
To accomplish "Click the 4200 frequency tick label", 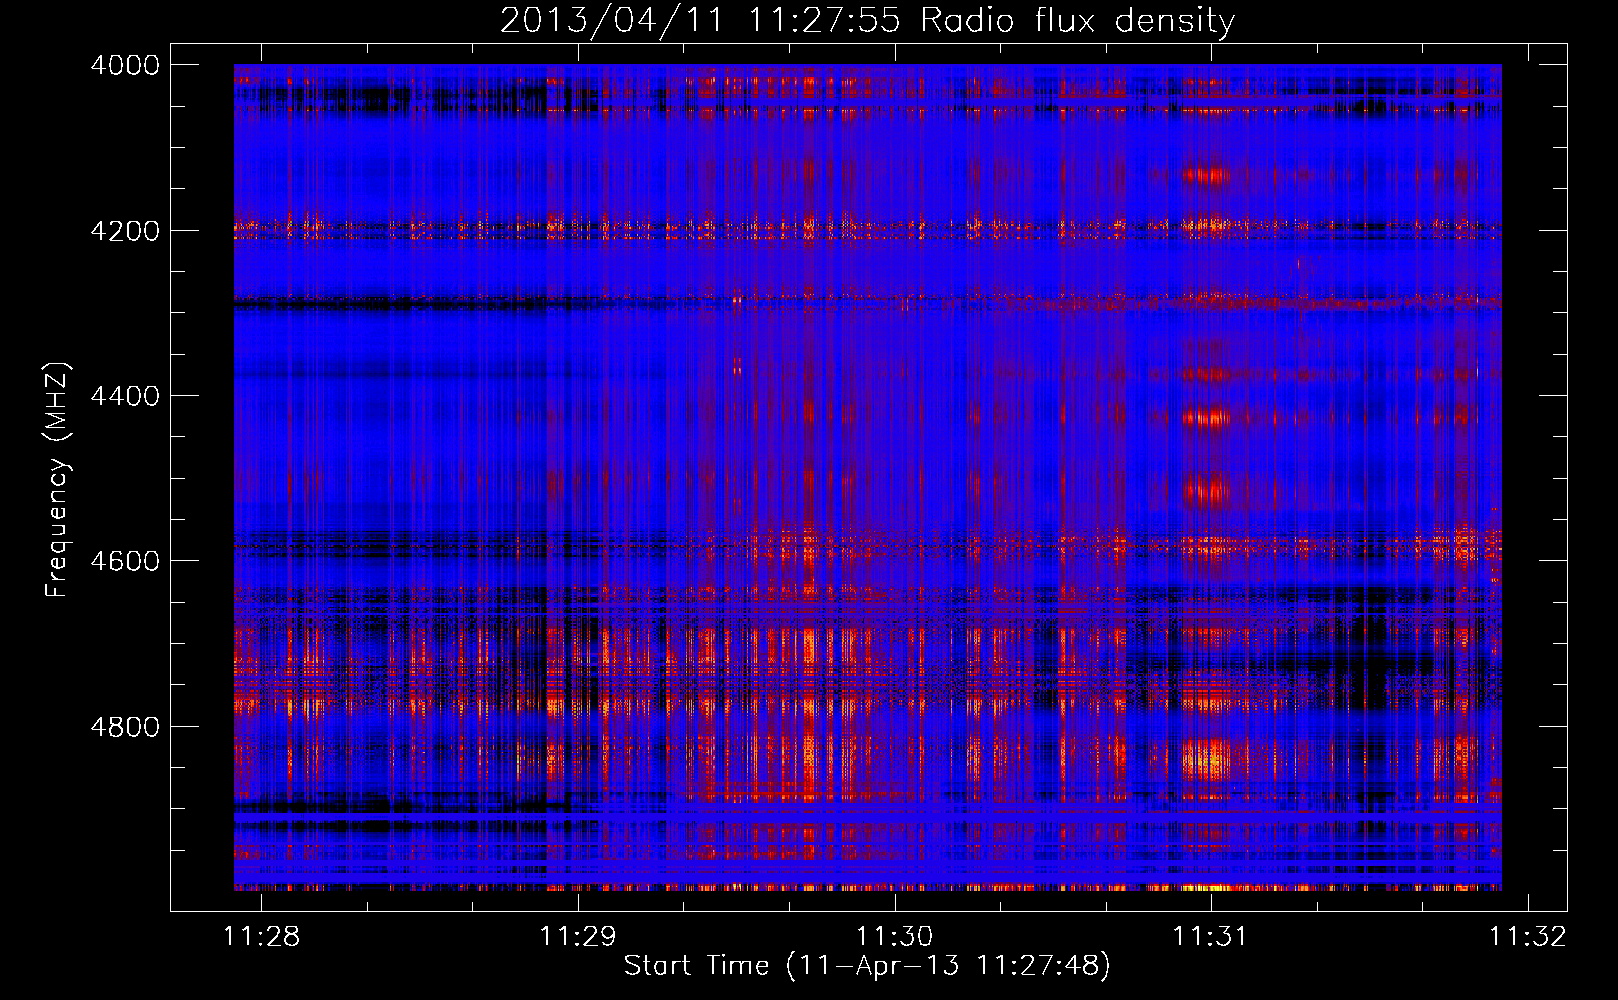I will pos(125,231).
